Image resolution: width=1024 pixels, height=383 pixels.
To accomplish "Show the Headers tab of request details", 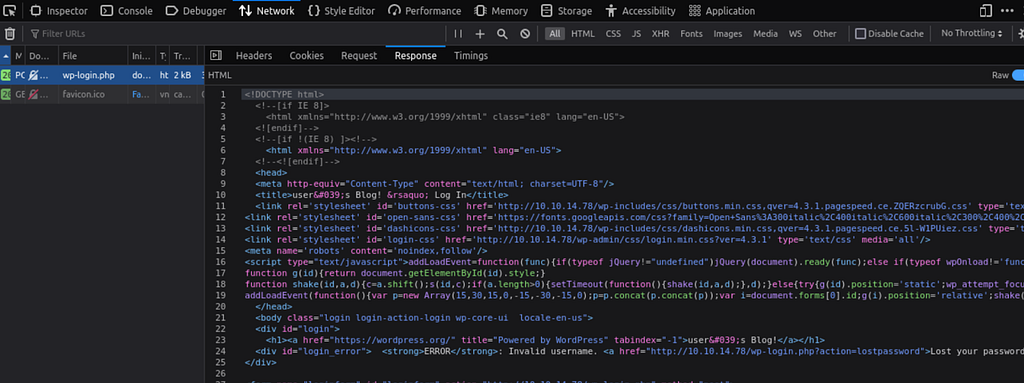I will 254,56.
